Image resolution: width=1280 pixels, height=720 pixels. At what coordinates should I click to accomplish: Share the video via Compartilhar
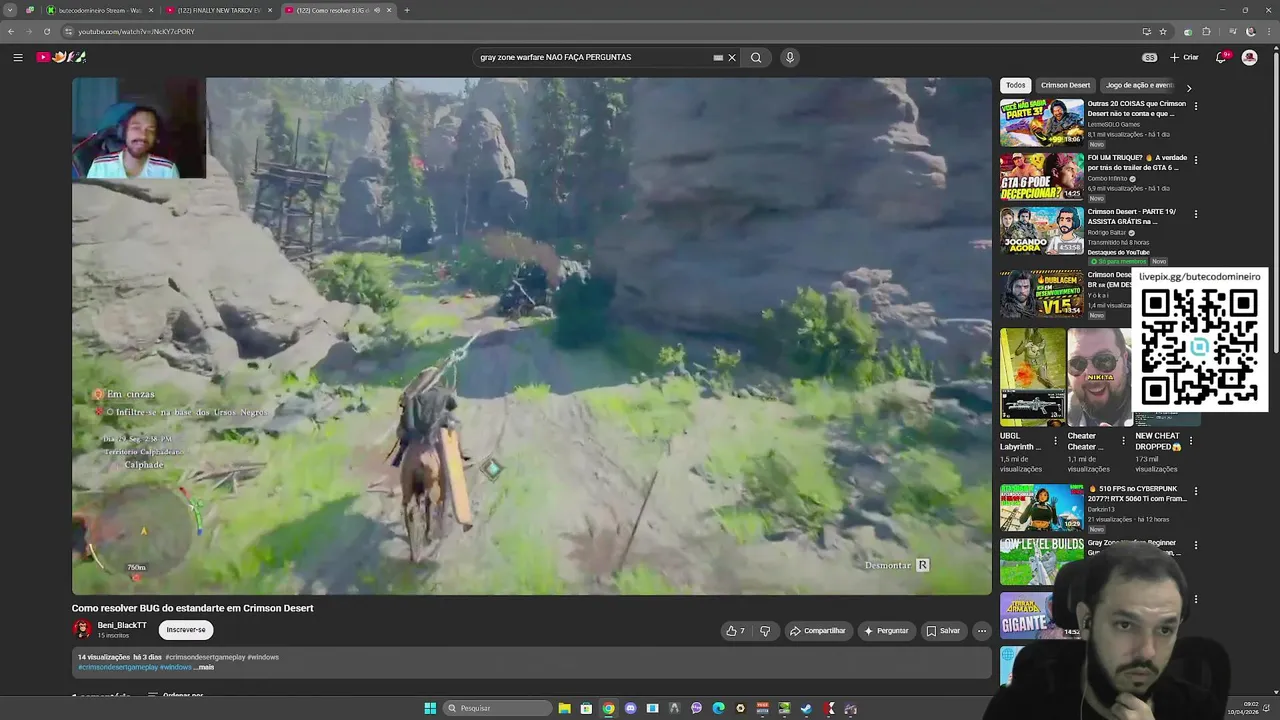[817, 631]
